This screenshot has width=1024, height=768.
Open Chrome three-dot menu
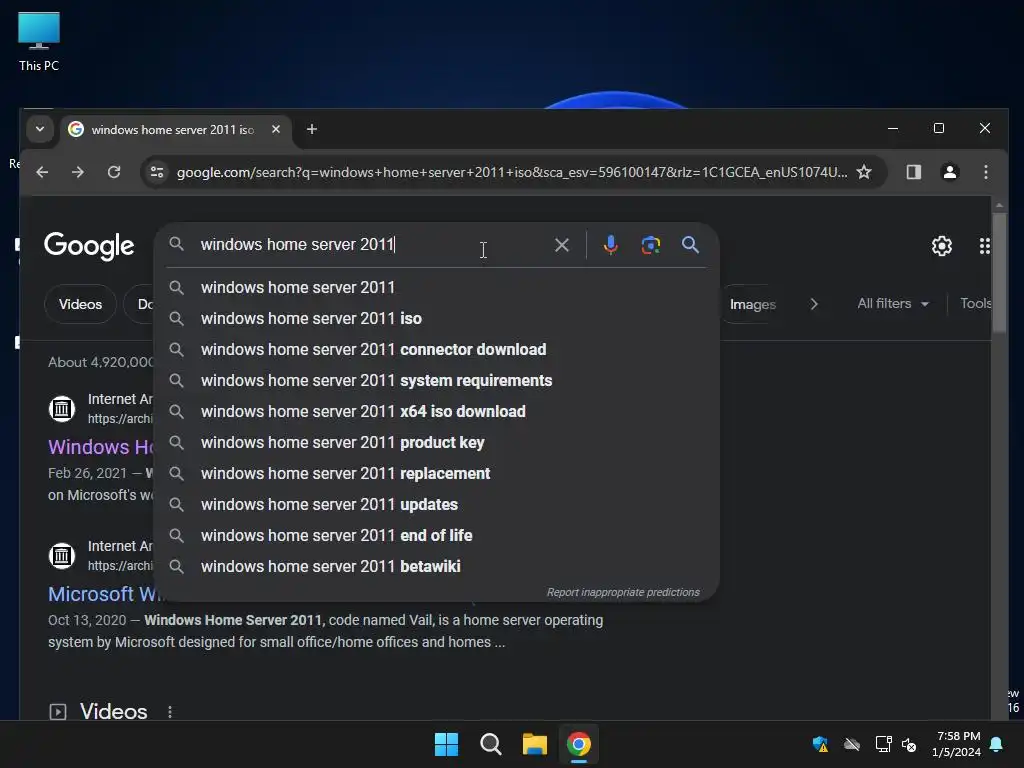985,172
